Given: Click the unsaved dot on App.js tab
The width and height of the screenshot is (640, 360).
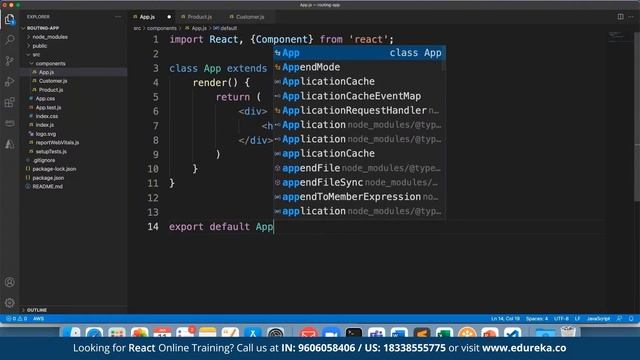Looking at the screenshot, I should point(169,17).
